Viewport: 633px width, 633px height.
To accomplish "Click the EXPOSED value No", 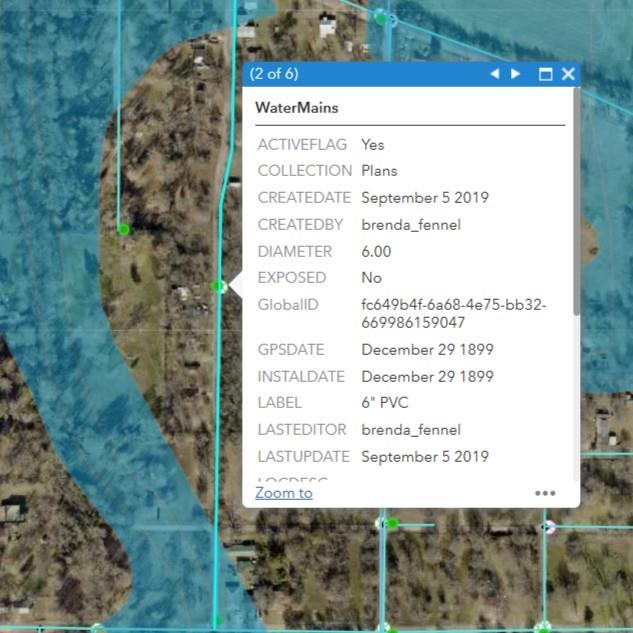I will [x=371, y=278].
